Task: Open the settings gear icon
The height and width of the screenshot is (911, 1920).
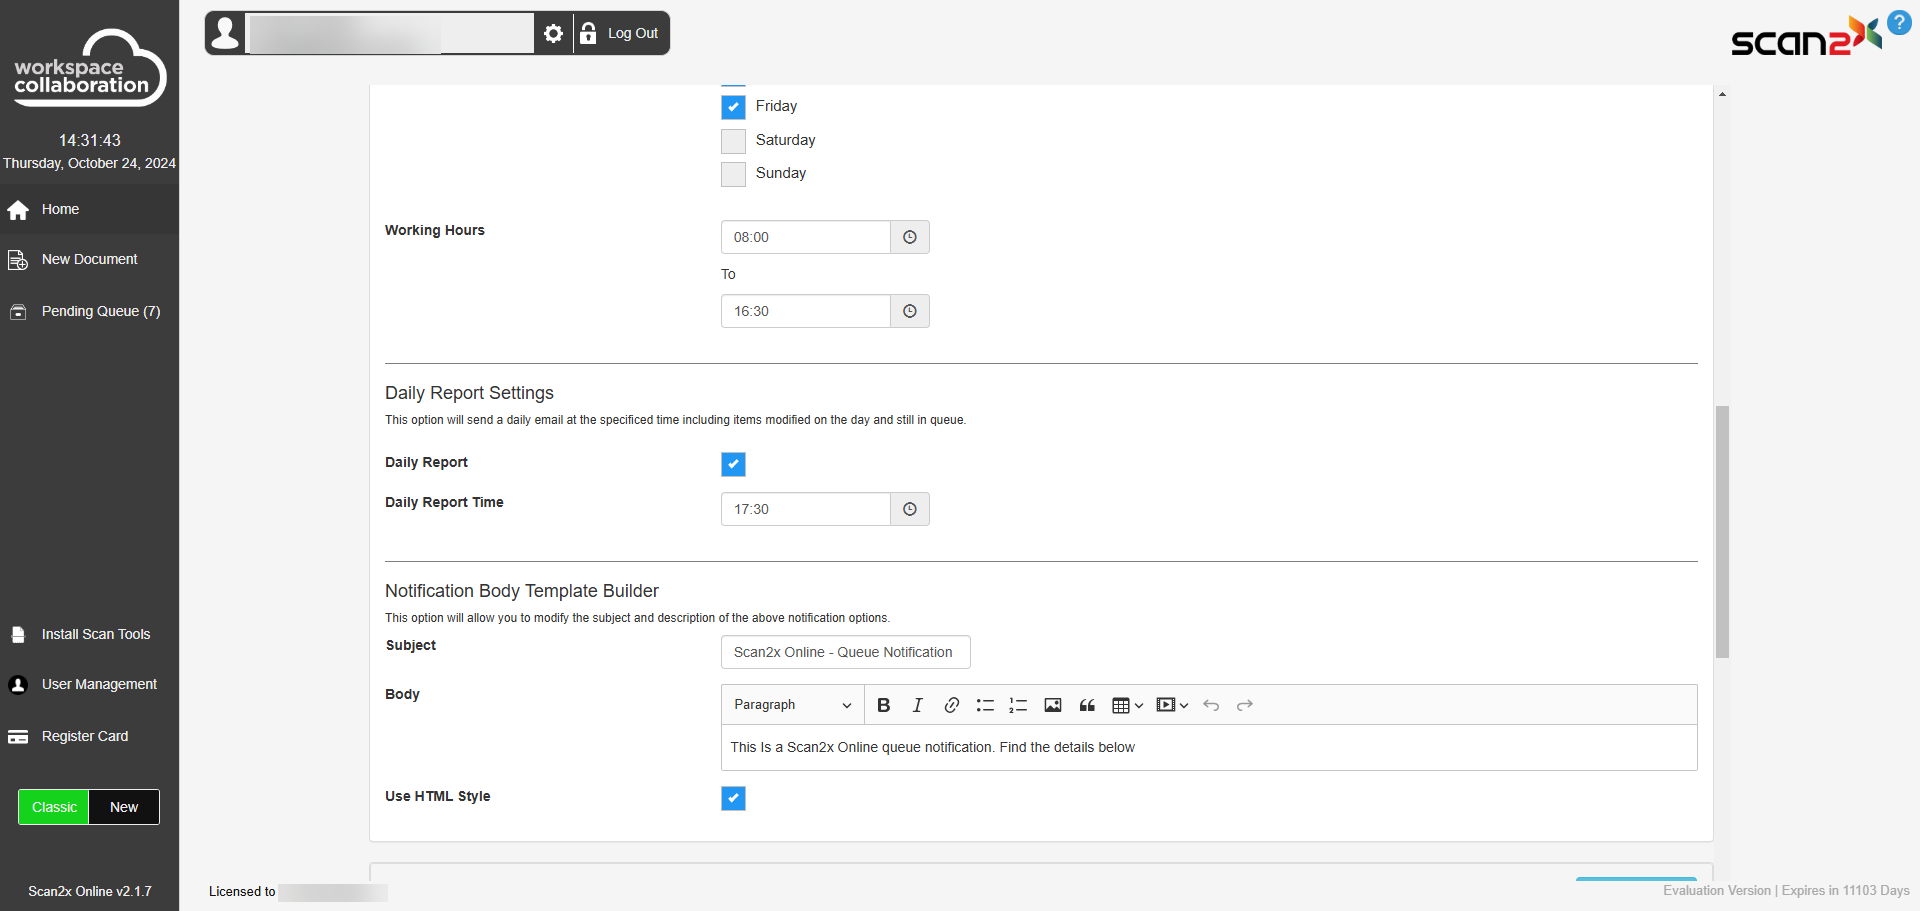Action: pos(553,34)
